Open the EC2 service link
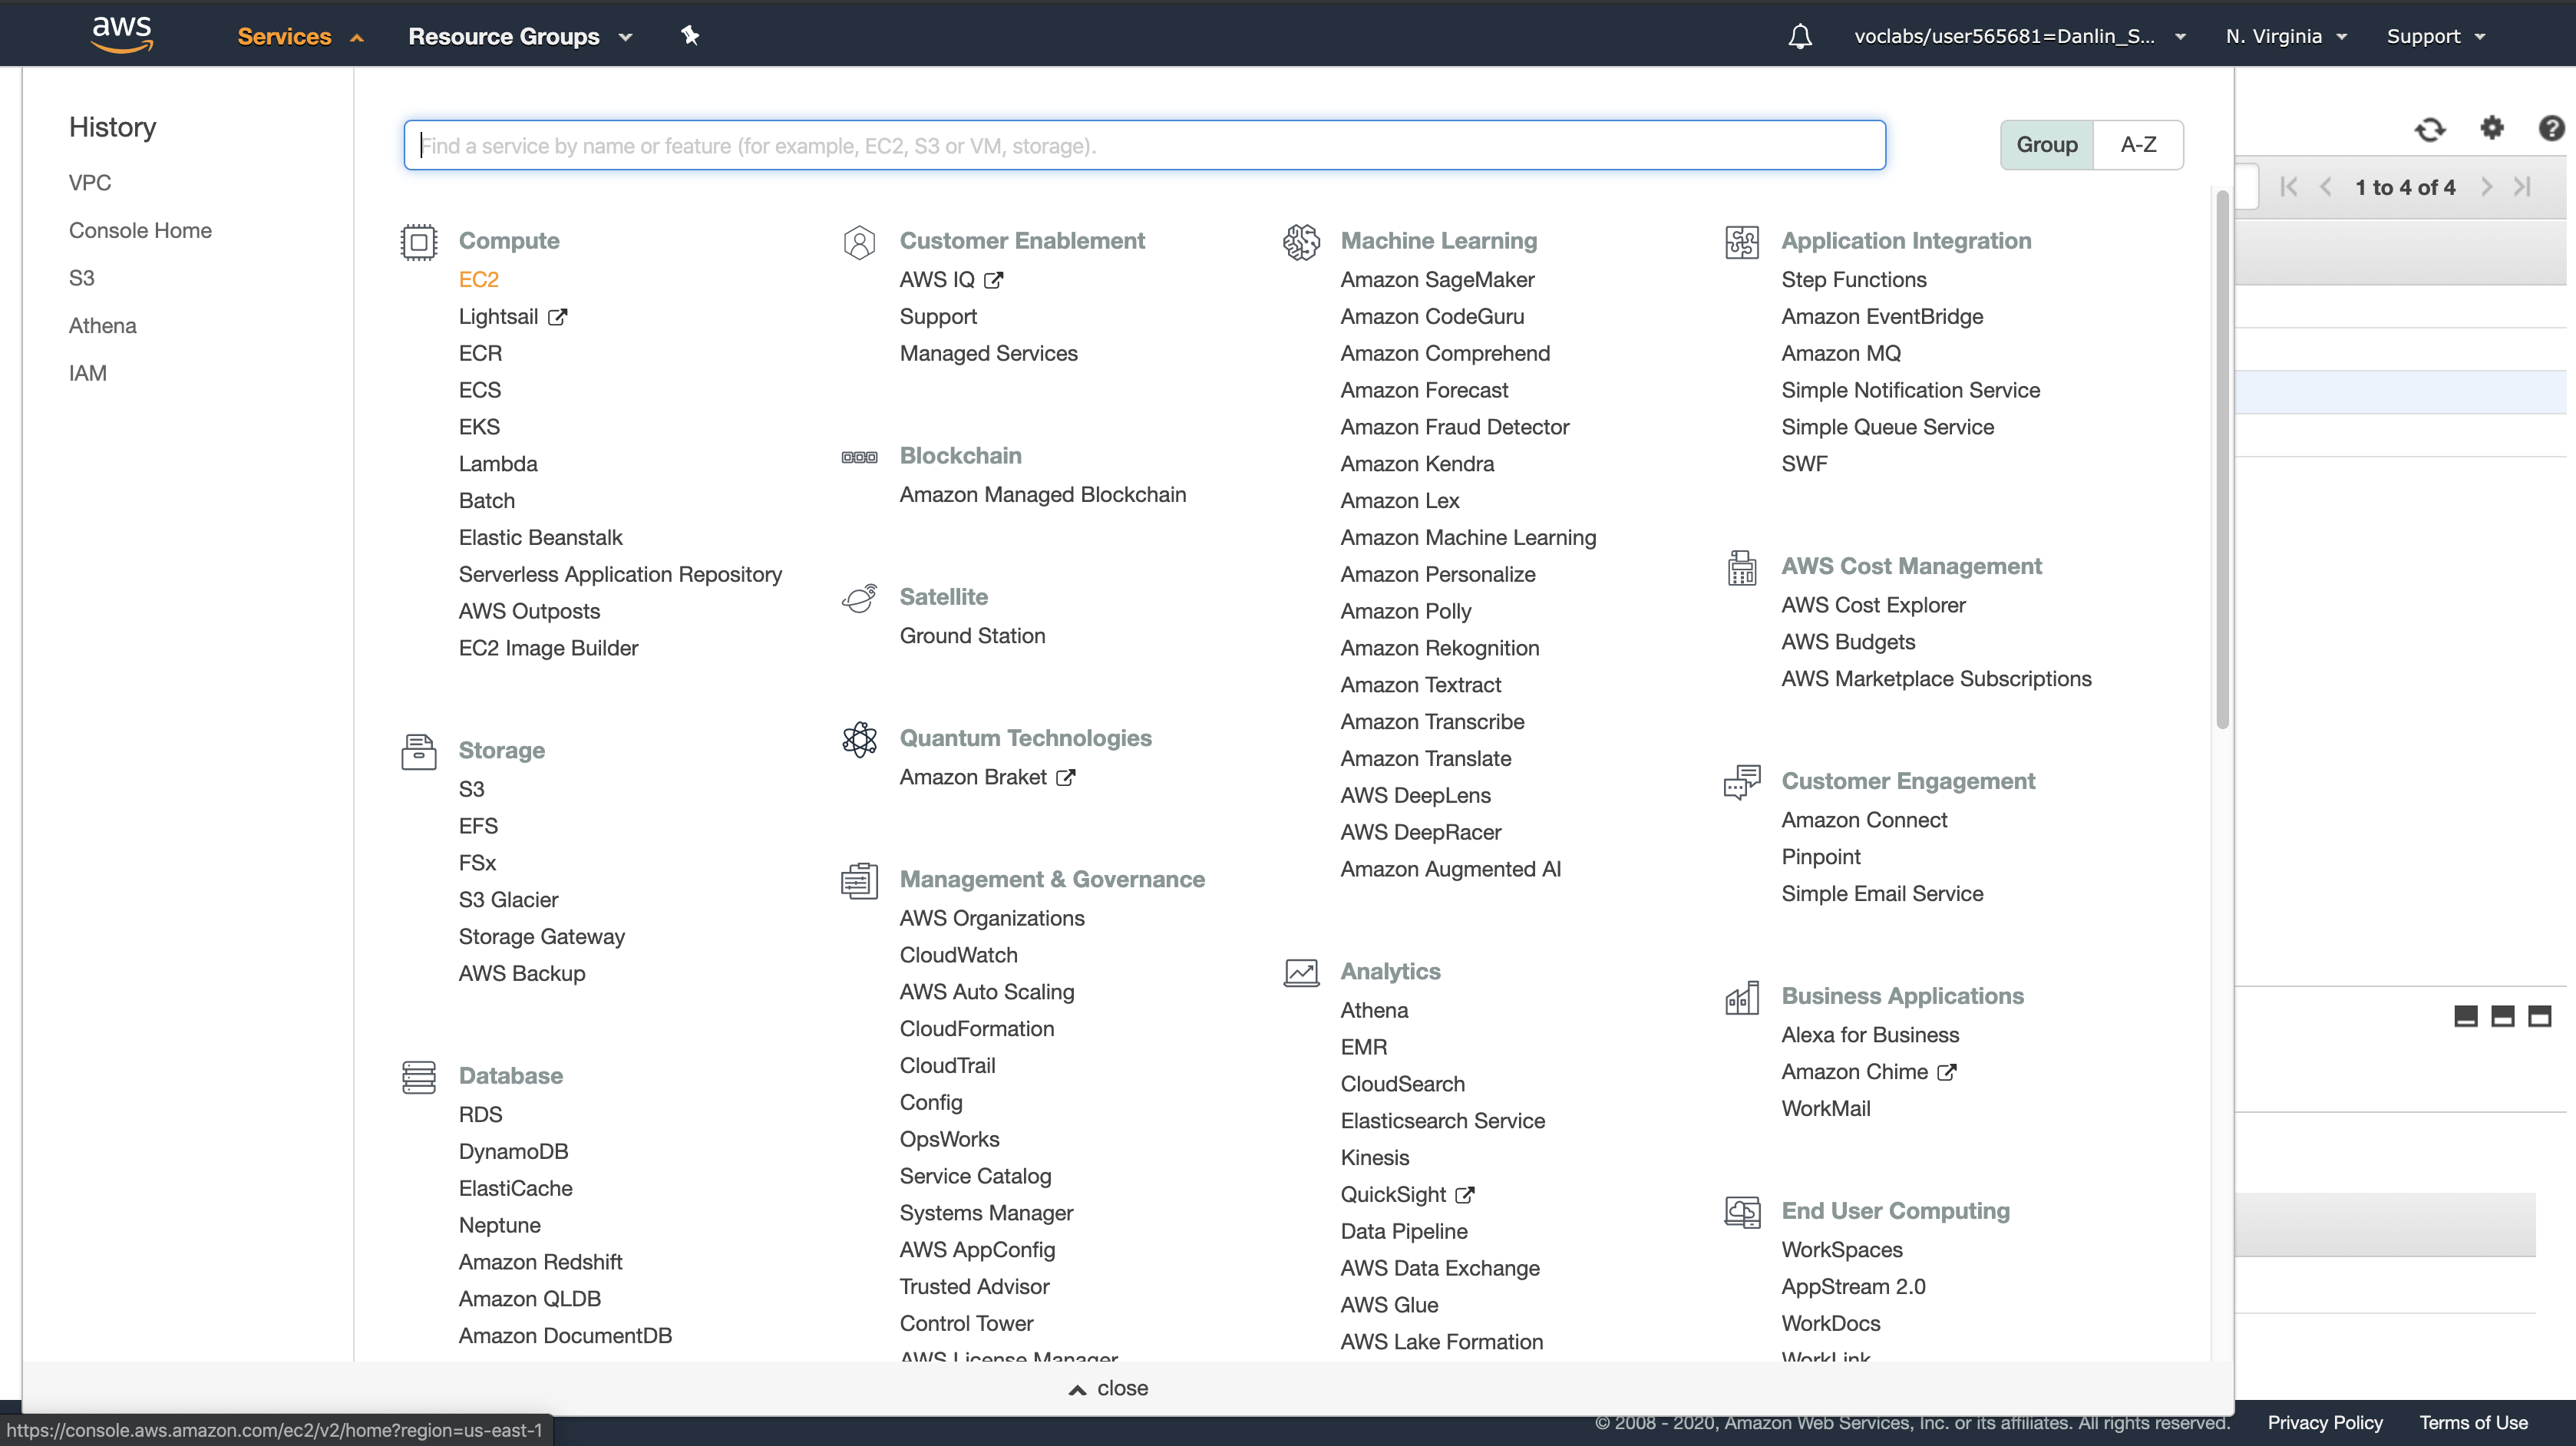This screenshot has height=1446, width=2576. click(478, 280)
